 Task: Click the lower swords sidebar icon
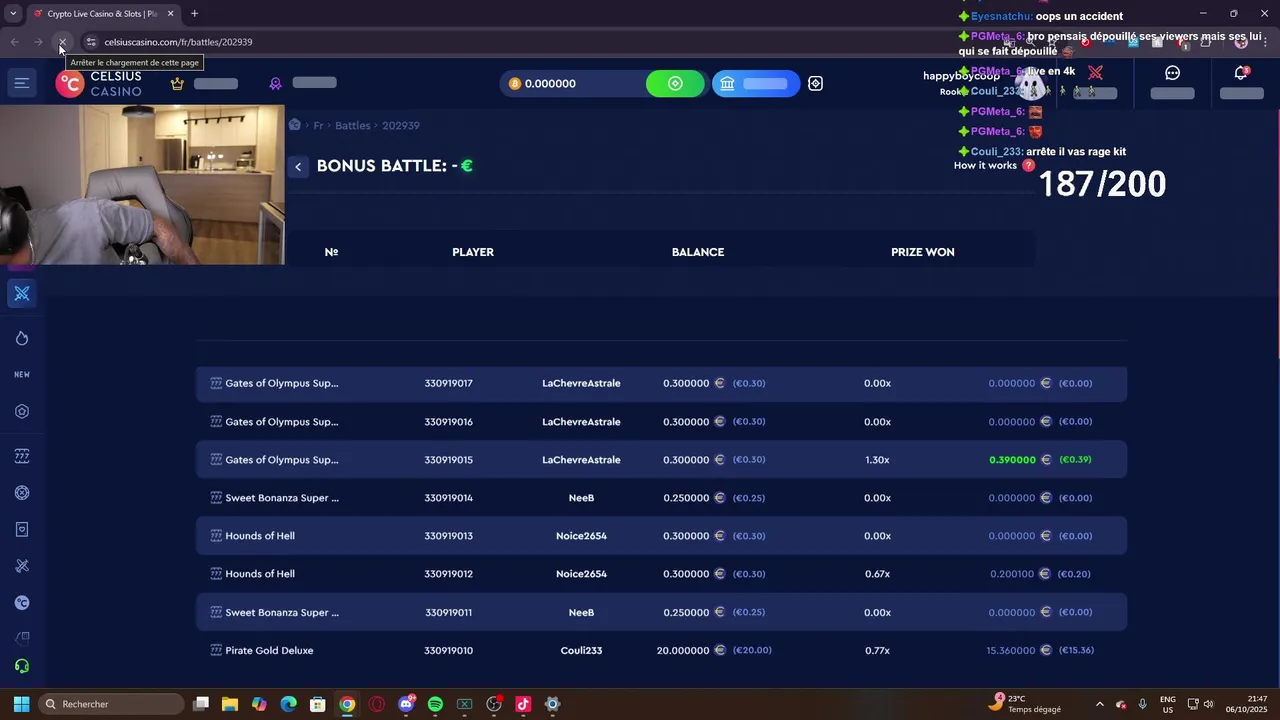[x=22, y=566]
